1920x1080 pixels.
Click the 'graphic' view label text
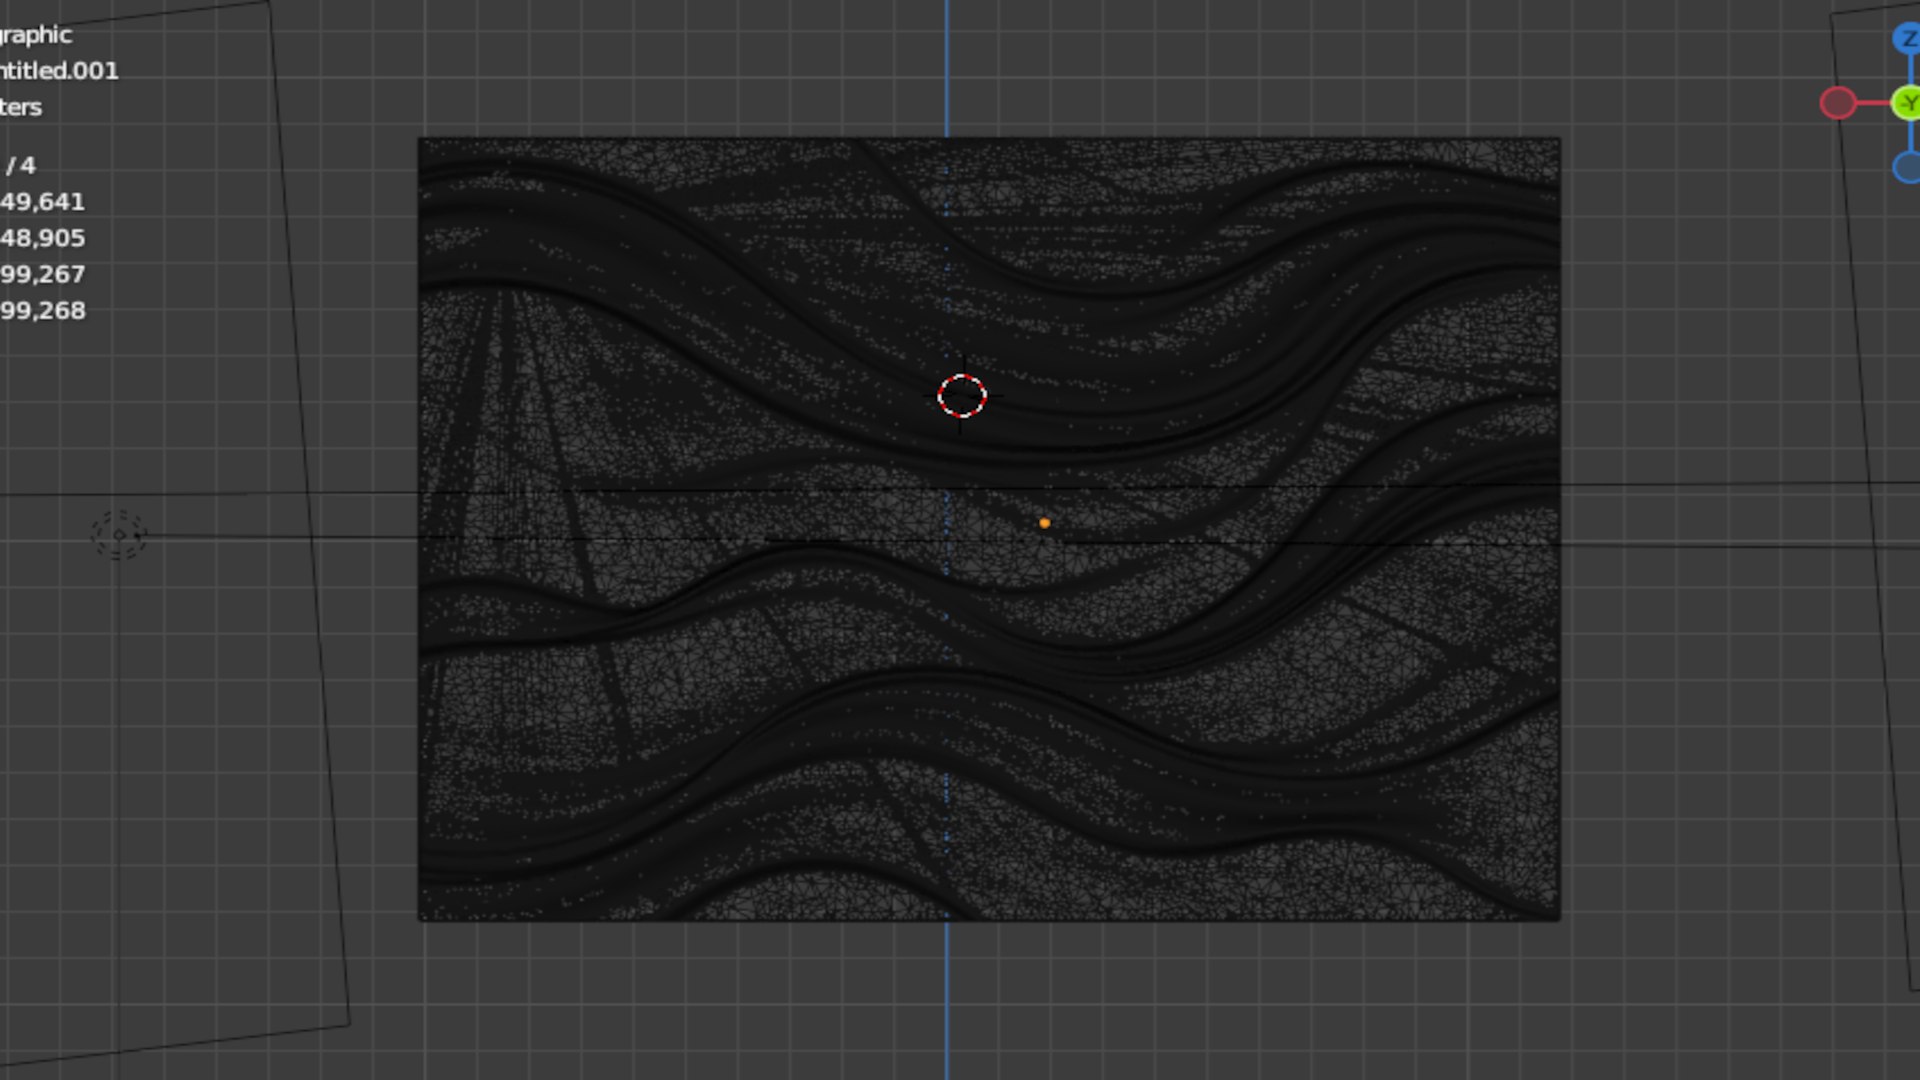(36, 35)
